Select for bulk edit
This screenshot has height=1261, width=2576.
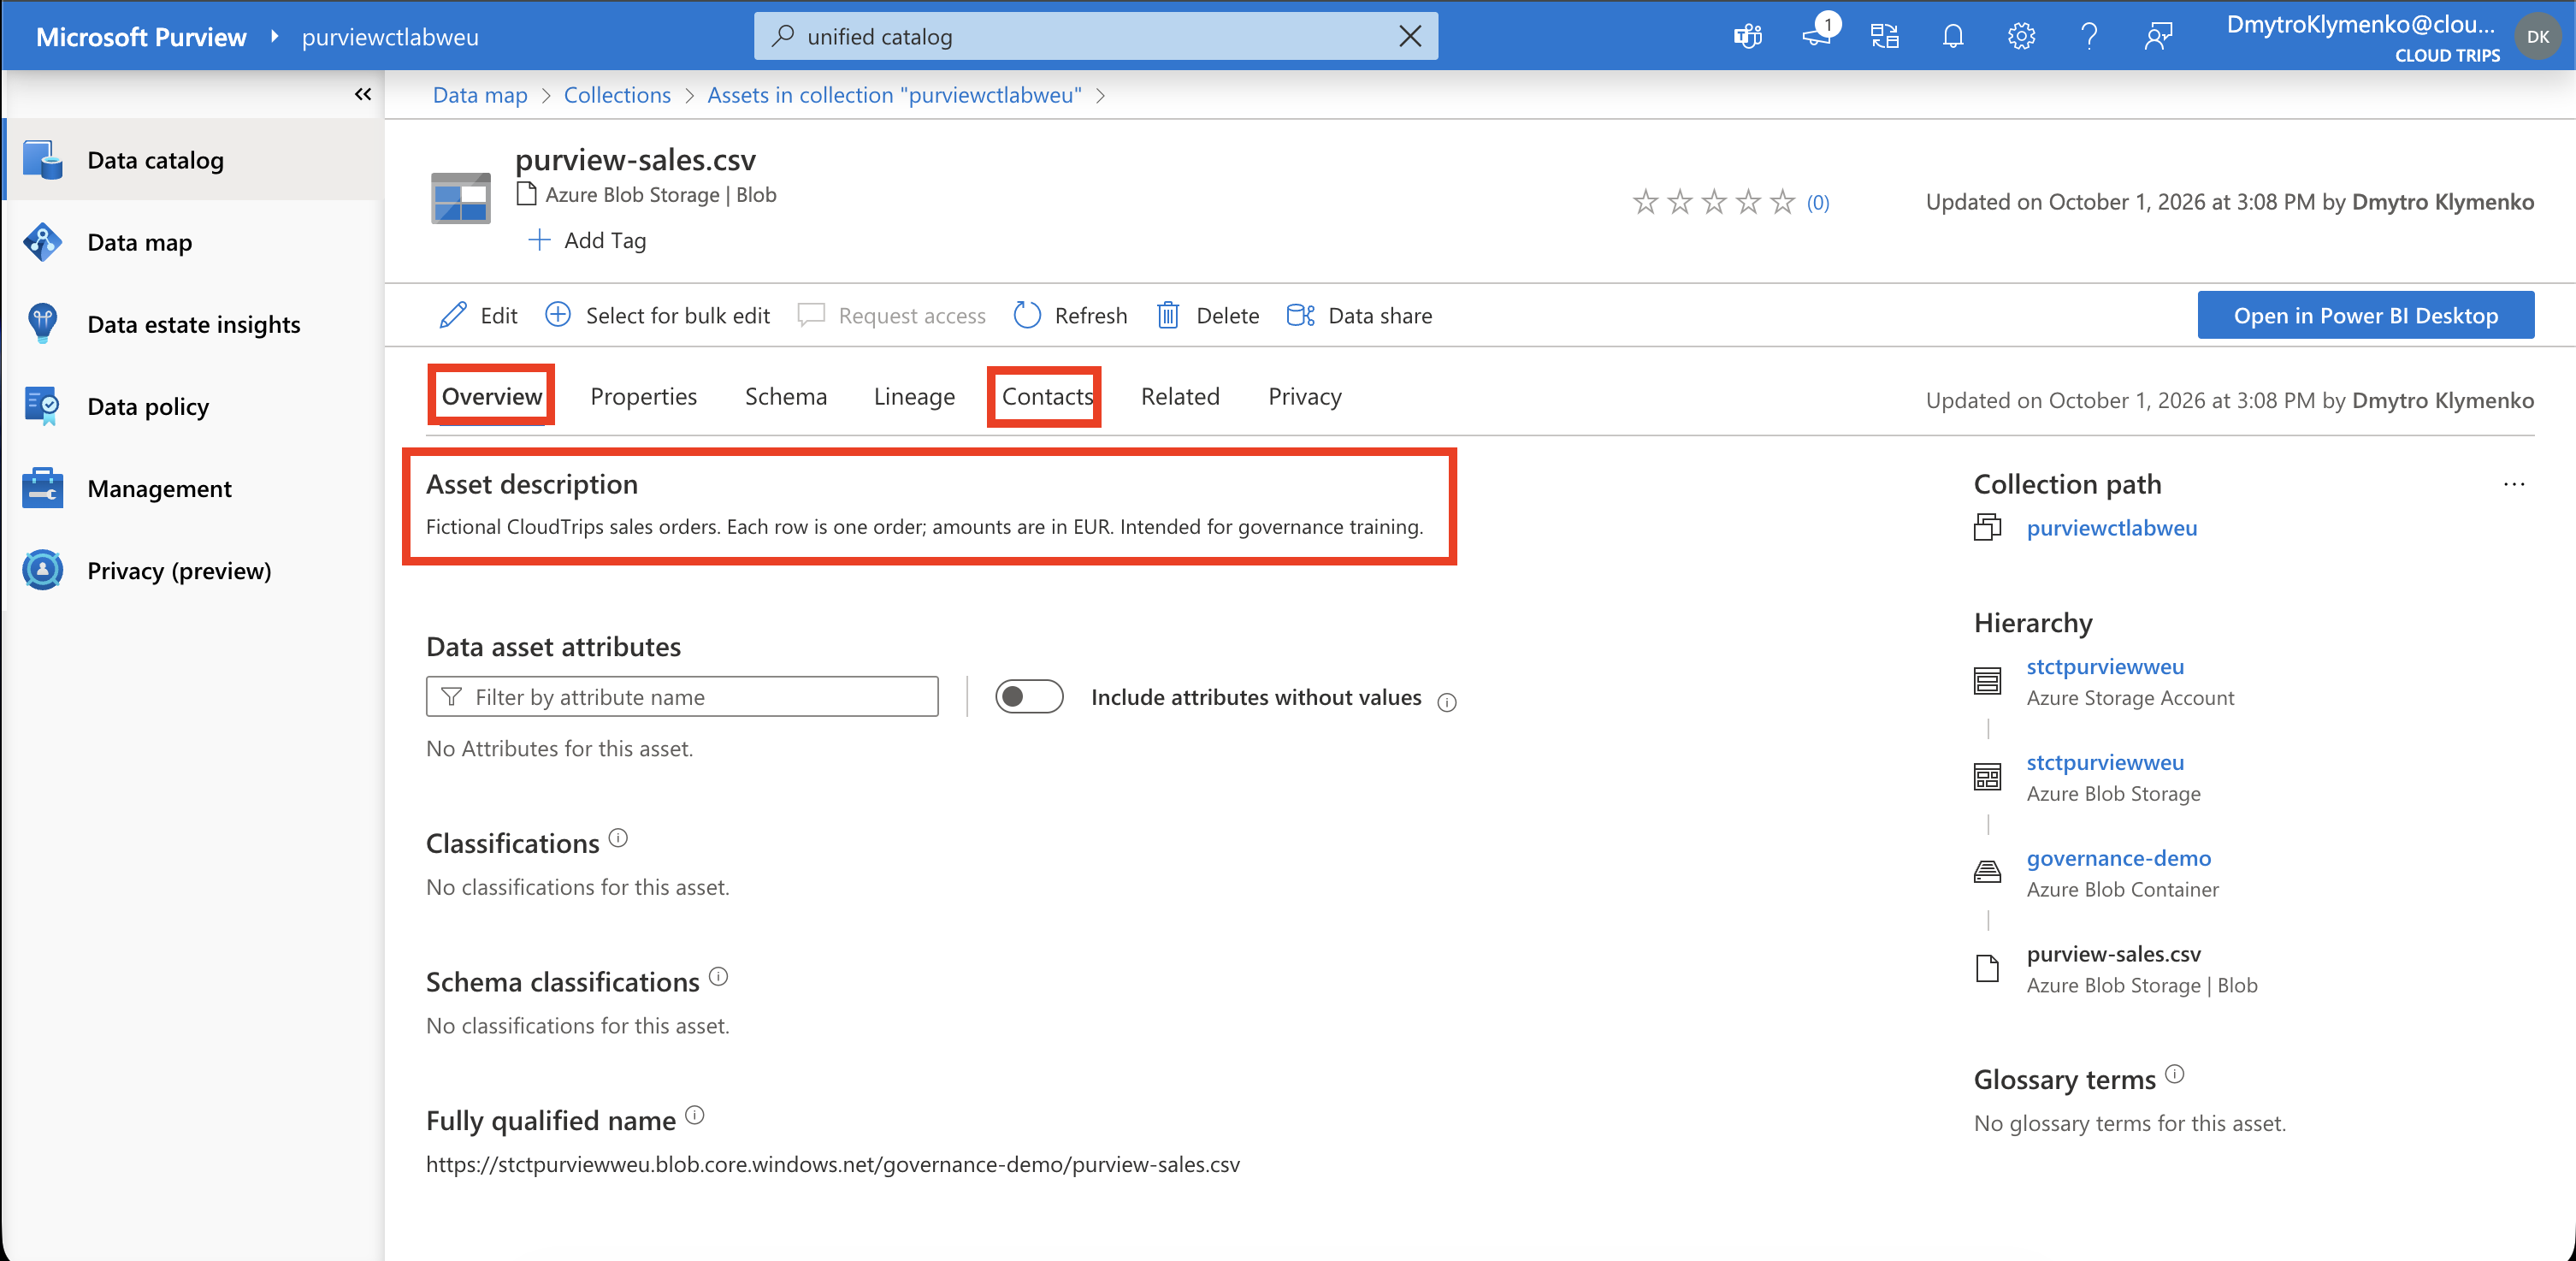pos(658,316)
